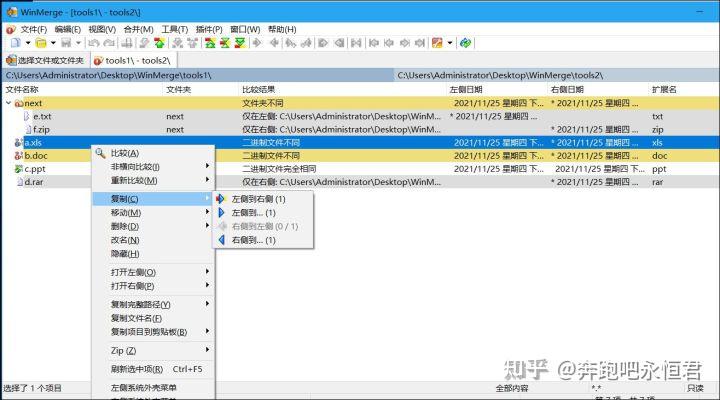This screenshot has height=400, width=720.
Task: Click the left path bar showing tools1\
Action: pyautogui.click(x=198, y=75)
